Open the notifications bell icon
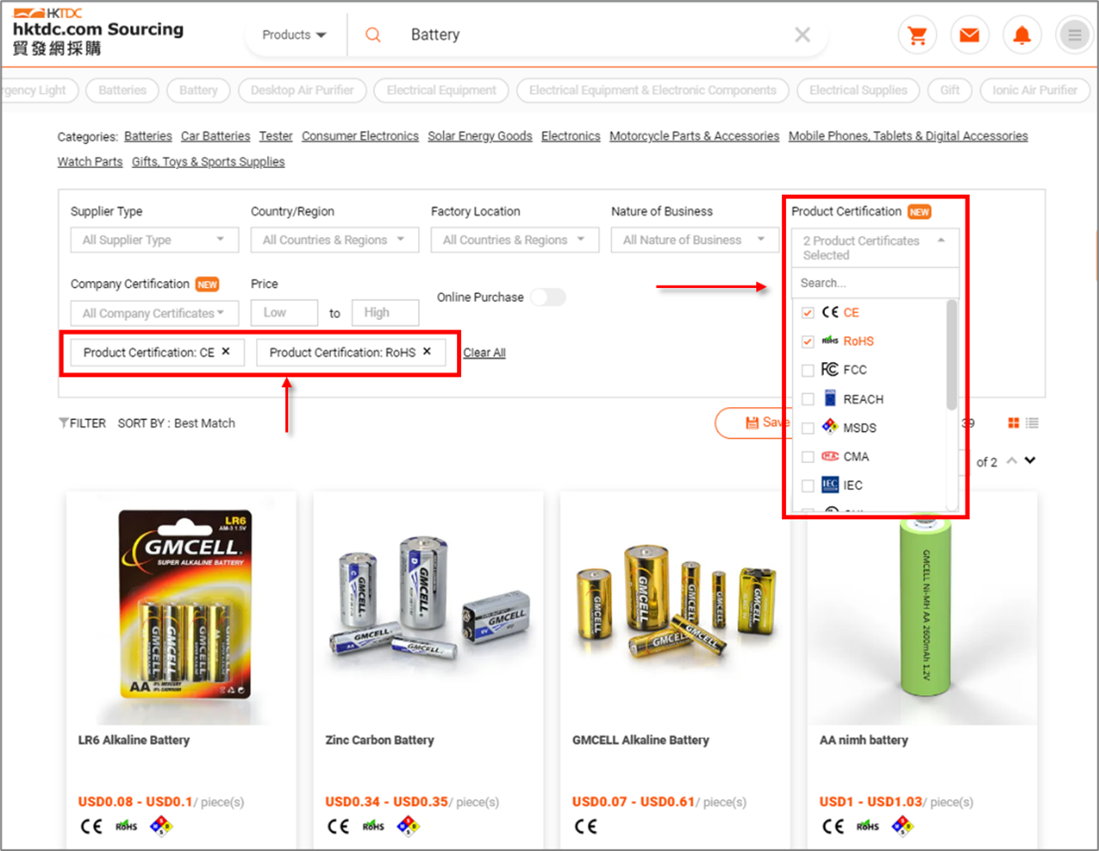This screenshot has height=851, width=1099. point(1022,35)
